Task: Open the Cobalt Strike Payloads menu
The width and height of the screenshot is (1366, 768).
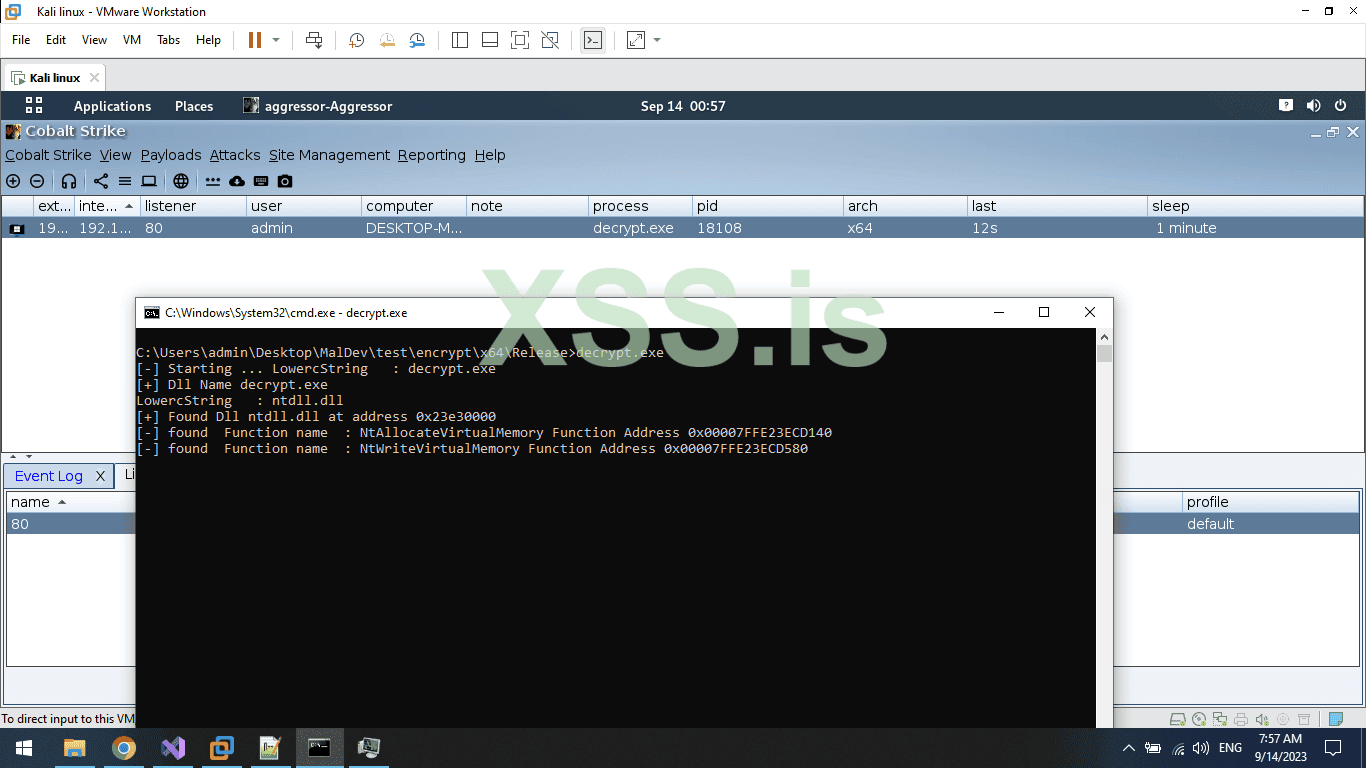Action: click(171, 155)
